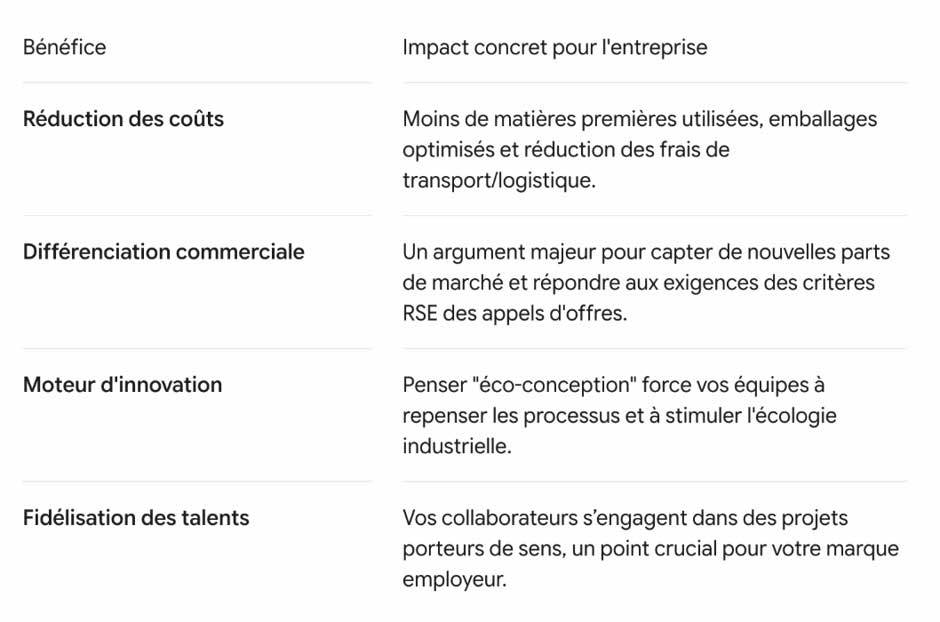Click the line RSE des appels d'offres
This screenshot has width=940, height=622.
tap(514, 313)
